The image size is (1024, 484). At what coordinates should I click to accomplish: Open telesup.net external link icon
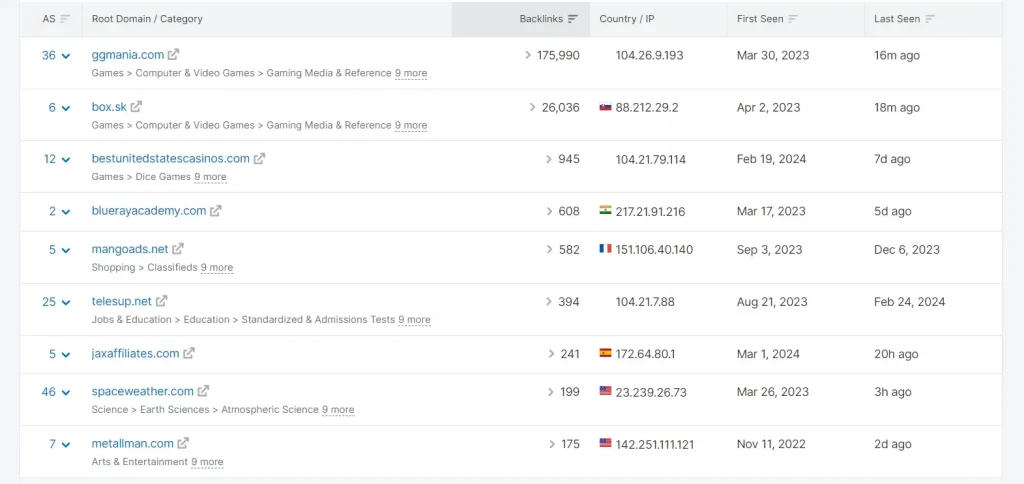(x=161, y=302)
